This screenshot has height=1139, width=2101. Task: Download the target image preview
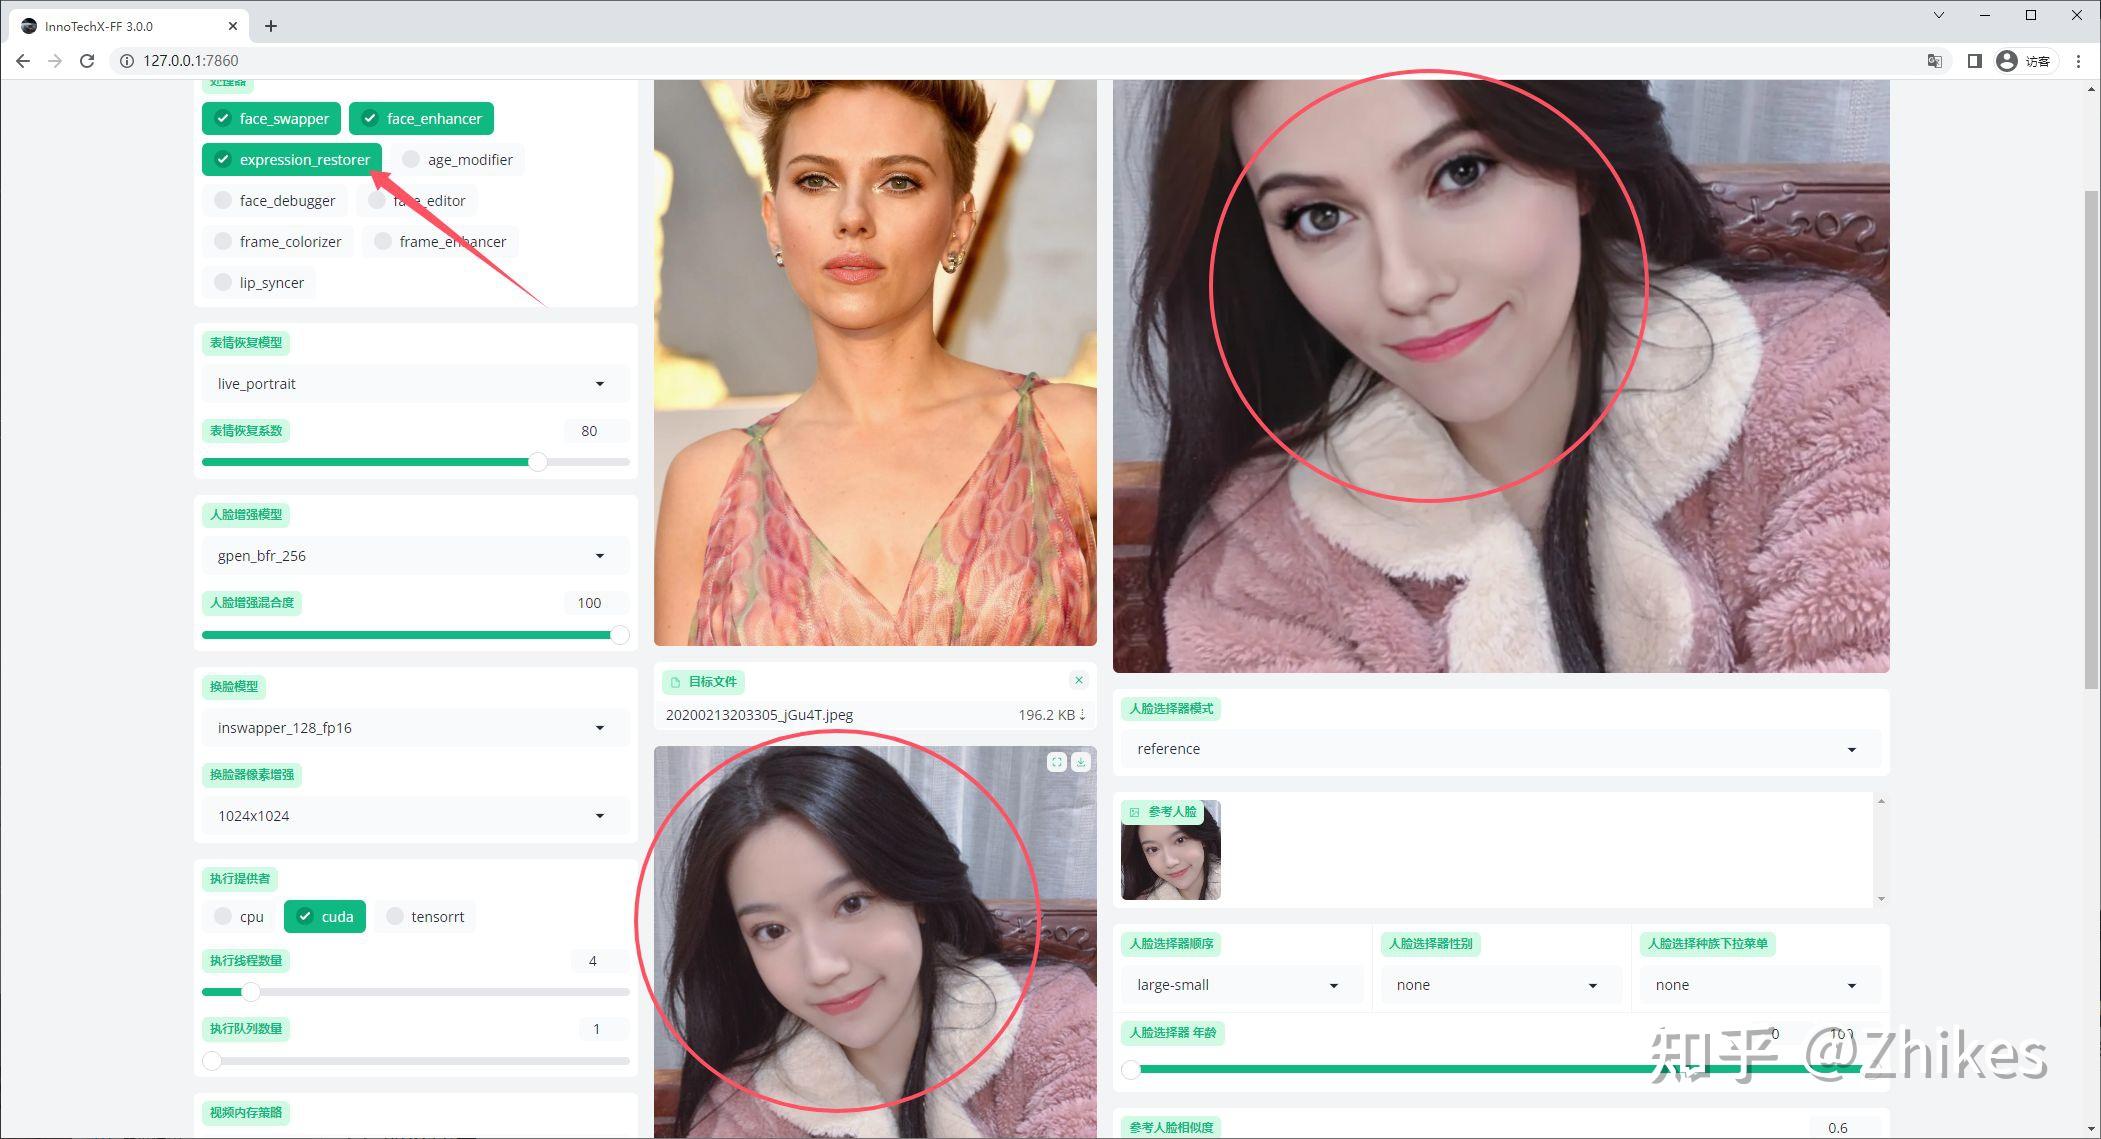1081,762
